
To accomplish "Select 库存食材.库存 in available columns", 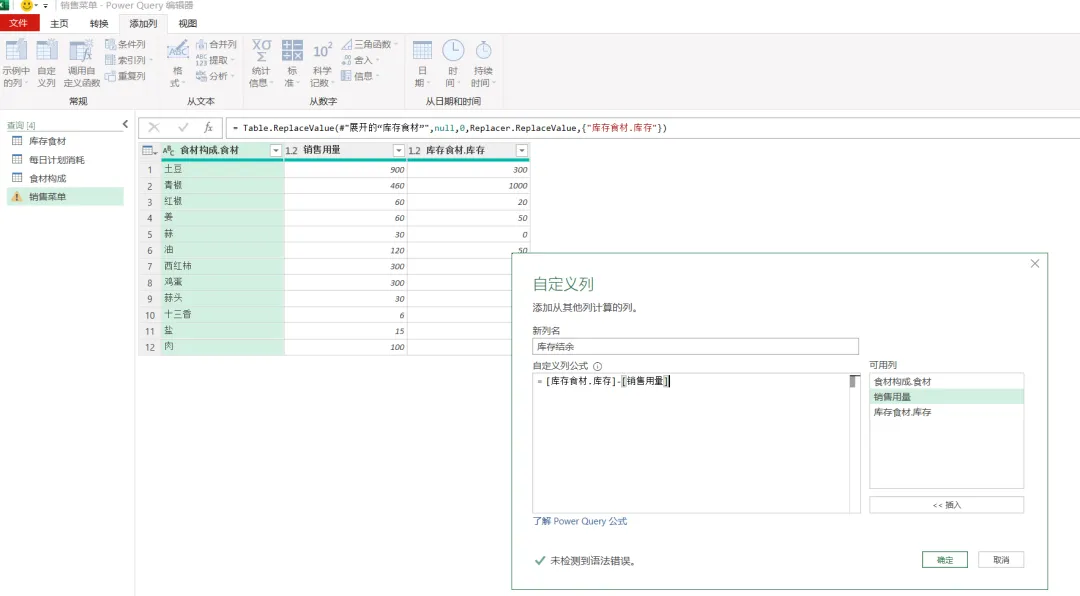I will (946, 412).
